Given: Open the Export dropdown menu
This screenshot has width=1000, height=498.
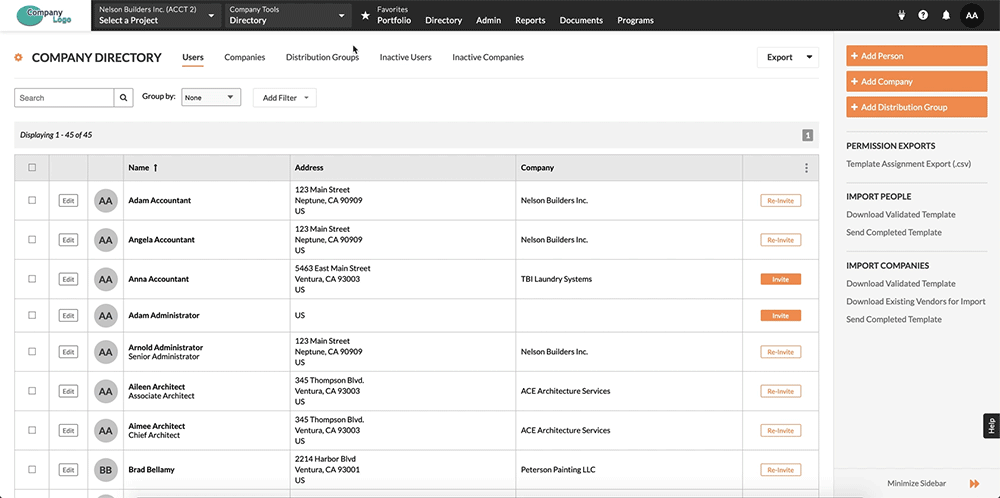Looking at the screenshot, I should point(787,58).
